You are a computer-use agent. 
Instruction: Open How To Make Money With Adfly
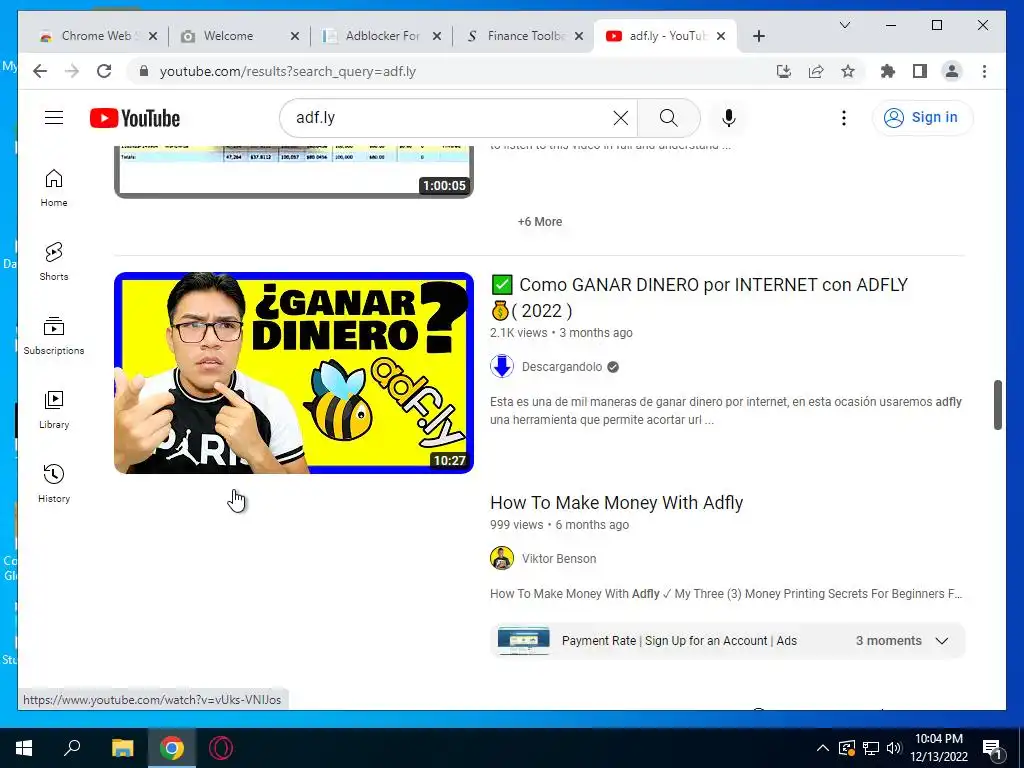pyautogui.click(x=616, y=502)
